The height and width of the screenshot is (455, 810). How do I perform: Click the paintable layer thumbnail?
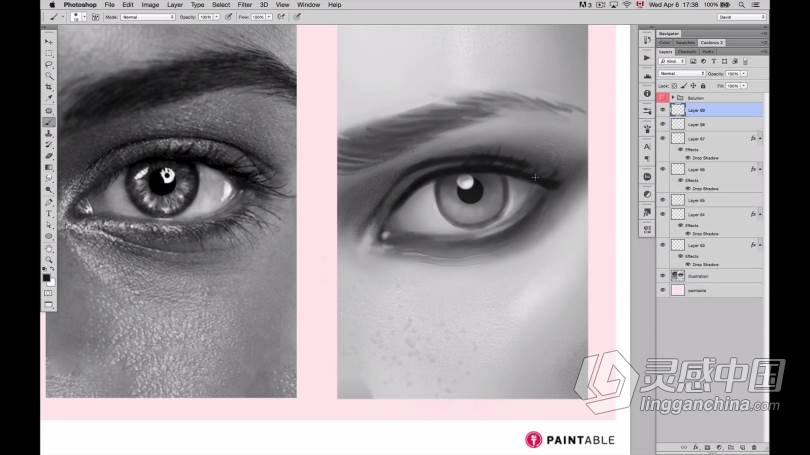click(677, 290)
